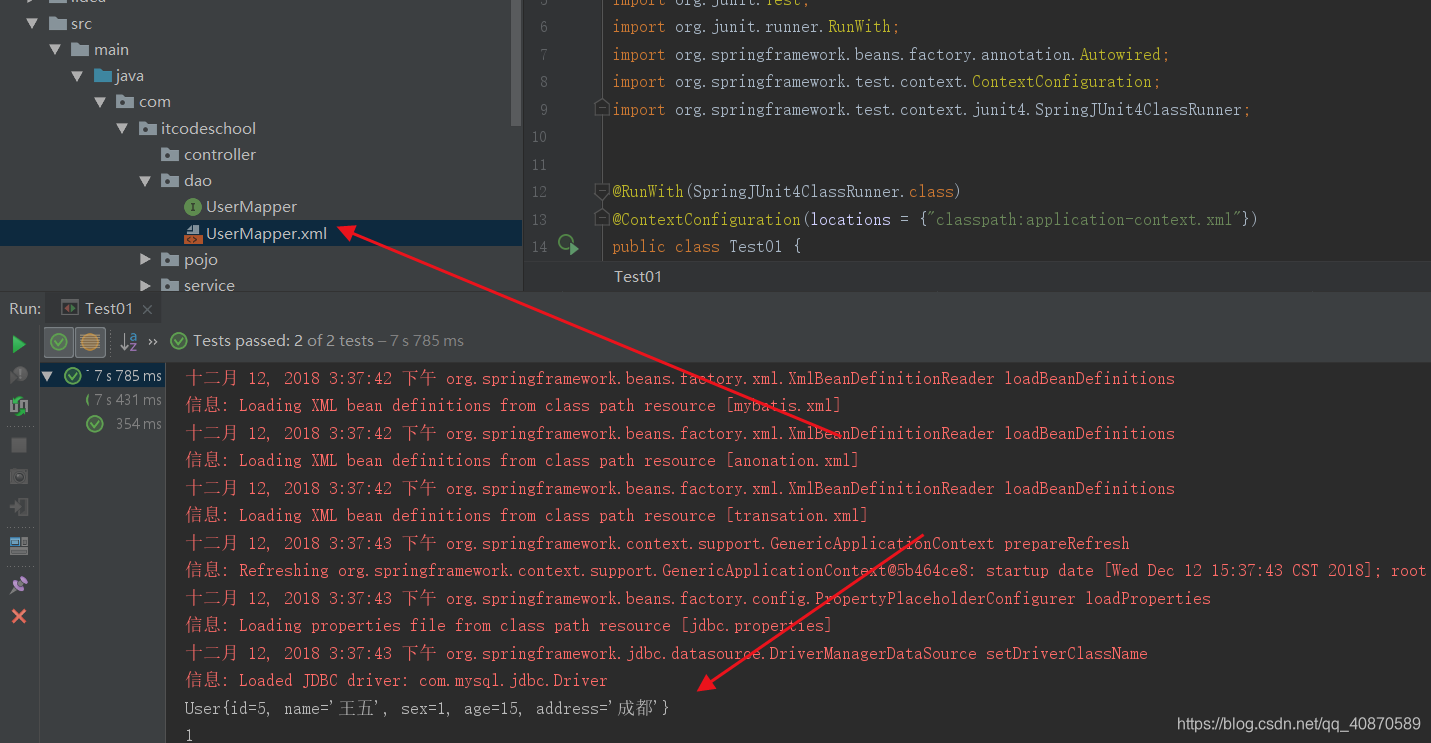
Task: Click the dao package label
Action: coord(197,180)
